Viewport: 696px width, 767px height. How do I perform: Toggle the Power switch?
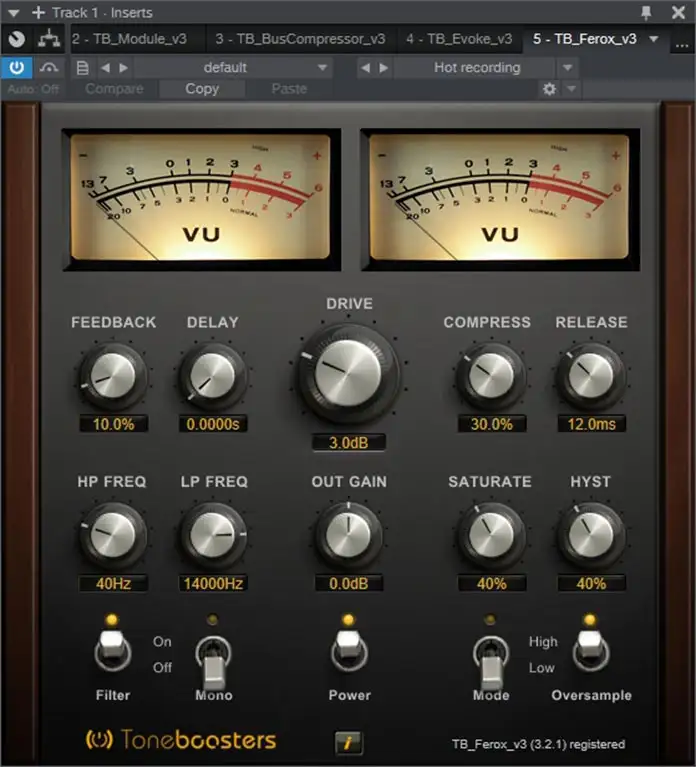coord(349,651)
